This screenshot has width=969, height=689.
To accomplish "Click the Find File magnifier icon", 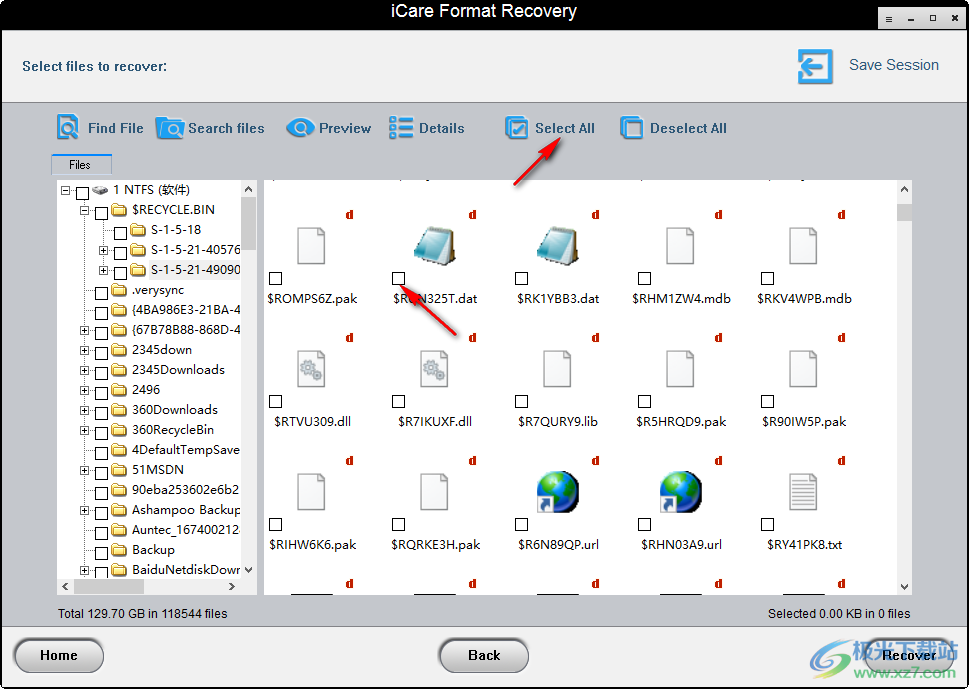I will click(x=67, y=127).
